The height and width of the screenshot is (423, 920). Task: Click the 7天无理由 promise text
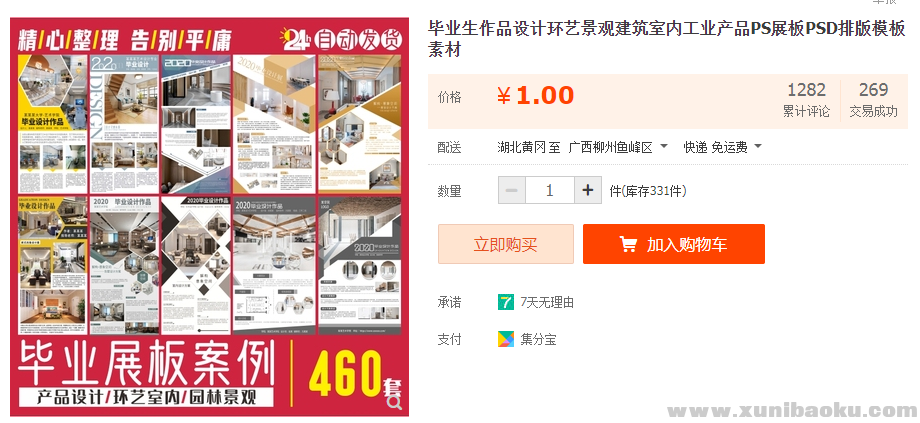point(547,303)
